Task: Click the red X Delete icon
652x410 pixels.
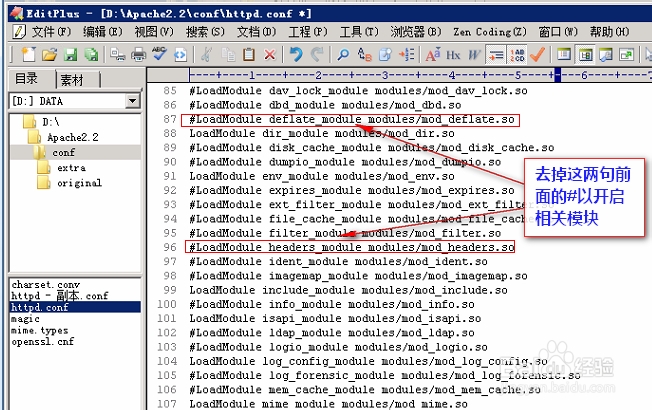Action: coord(270,54)
